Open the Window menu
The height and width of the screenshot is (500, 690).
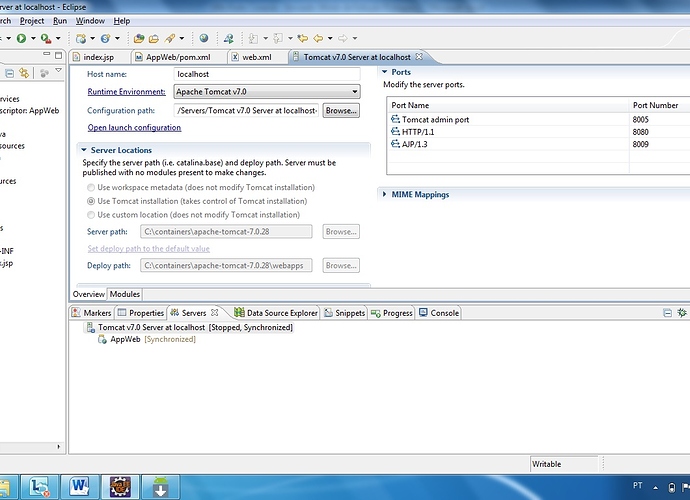coord(90,21)
